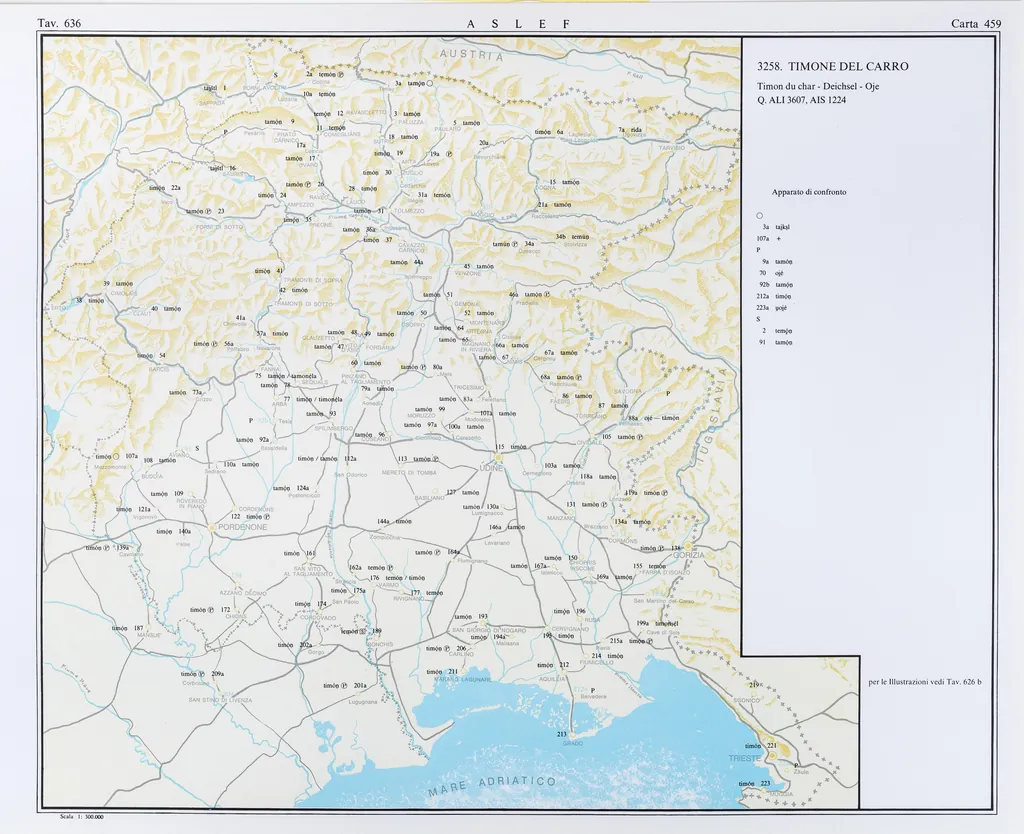Select the Carta 459 page label

pos(977,23)
